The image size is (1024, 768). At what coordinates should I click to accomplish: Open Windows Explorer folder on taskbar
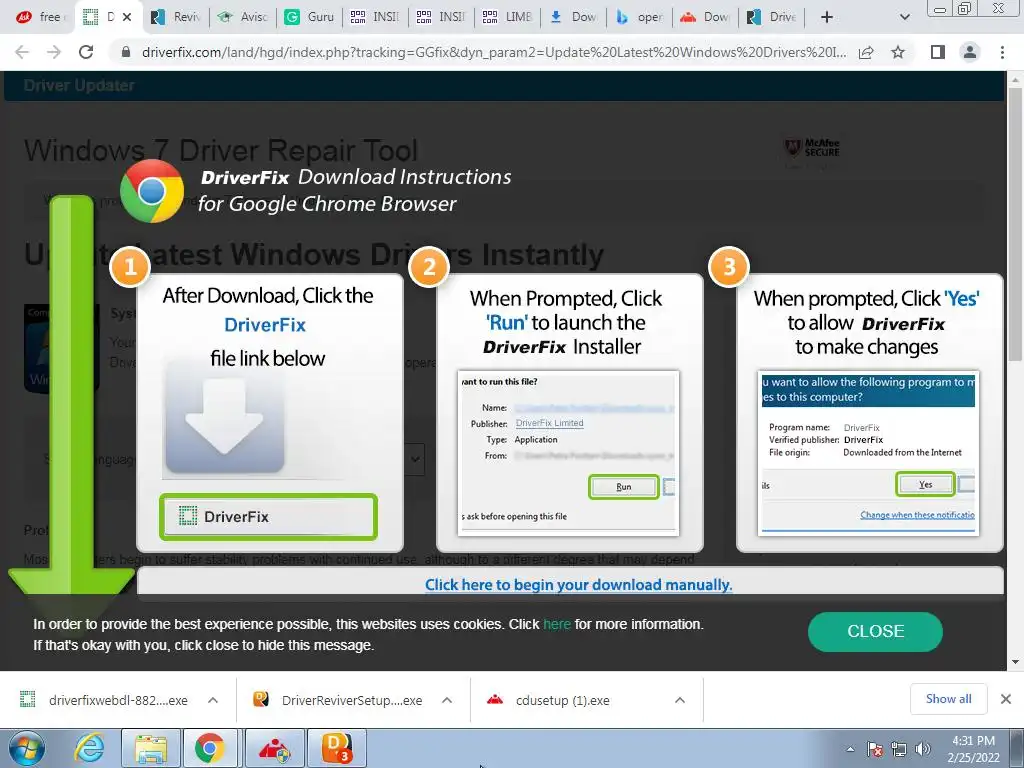pyautogui.click(x=151, y=748)
